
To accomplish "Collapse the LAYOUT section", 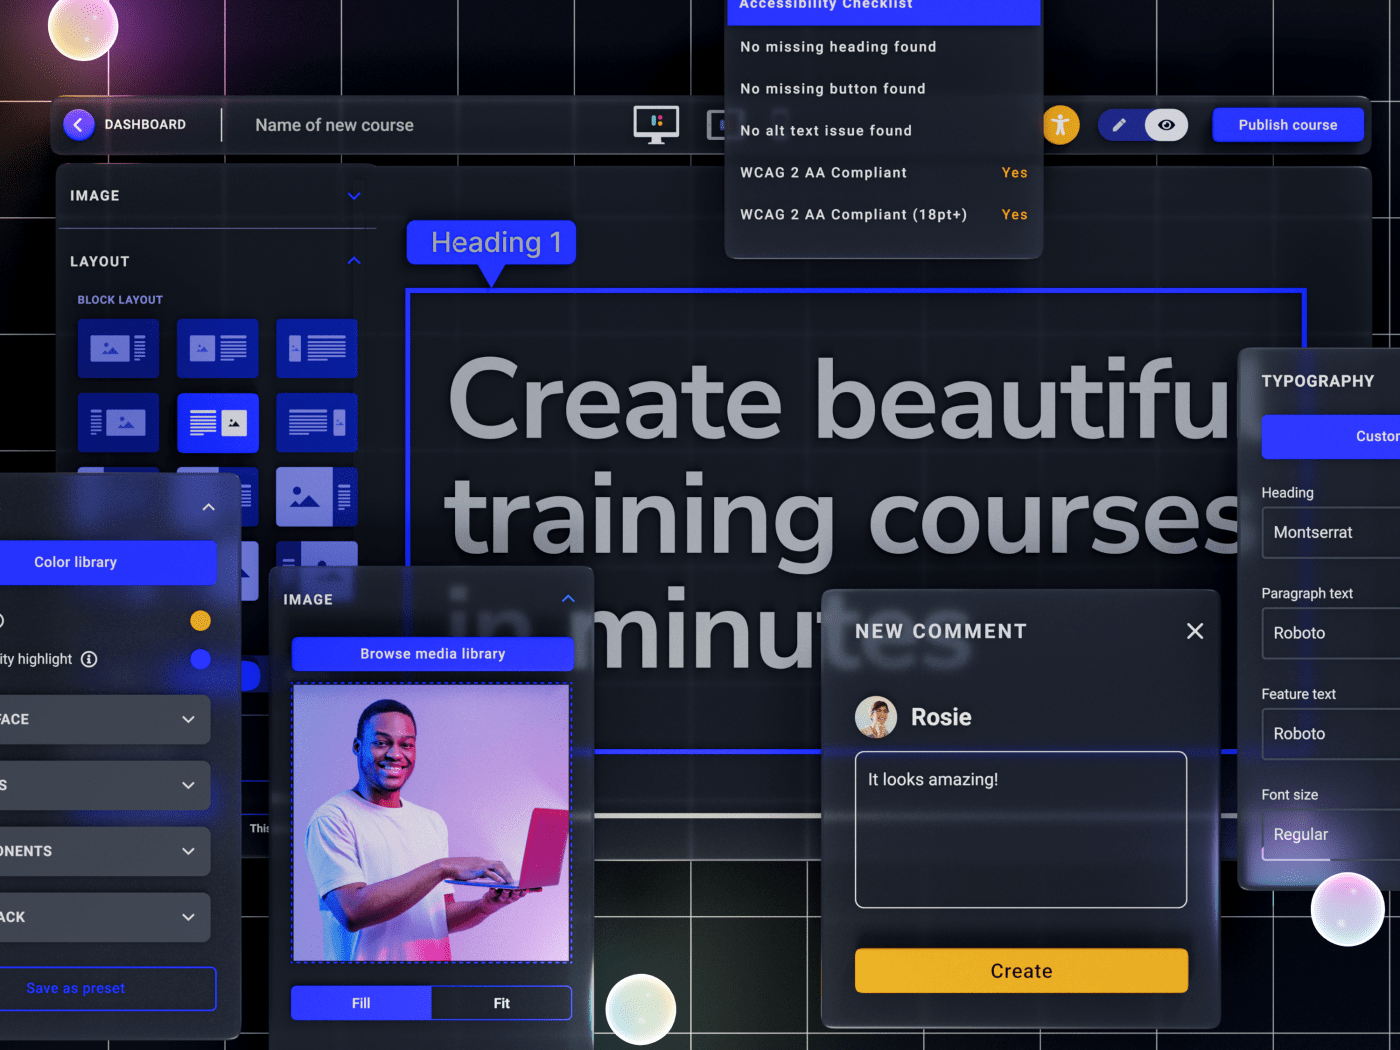I will (354, 261).
